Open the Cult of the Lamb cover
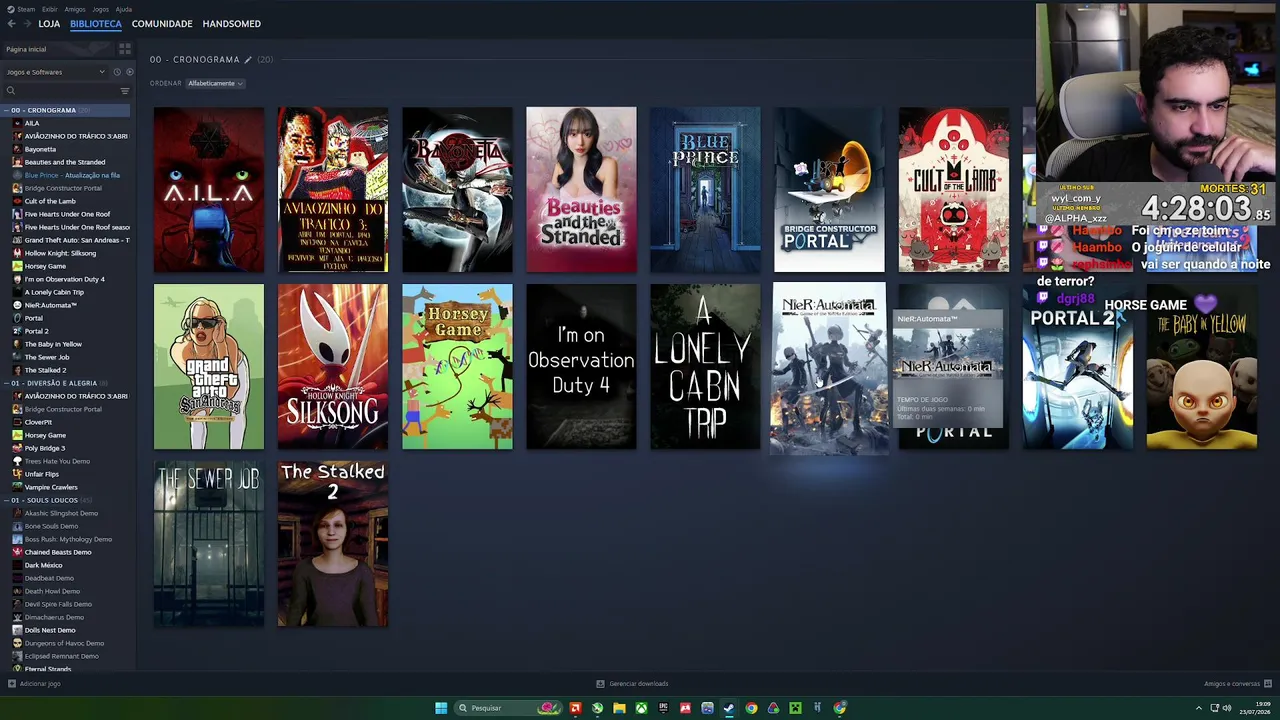Screen dimensions: 1280x720 pos(953,189)
